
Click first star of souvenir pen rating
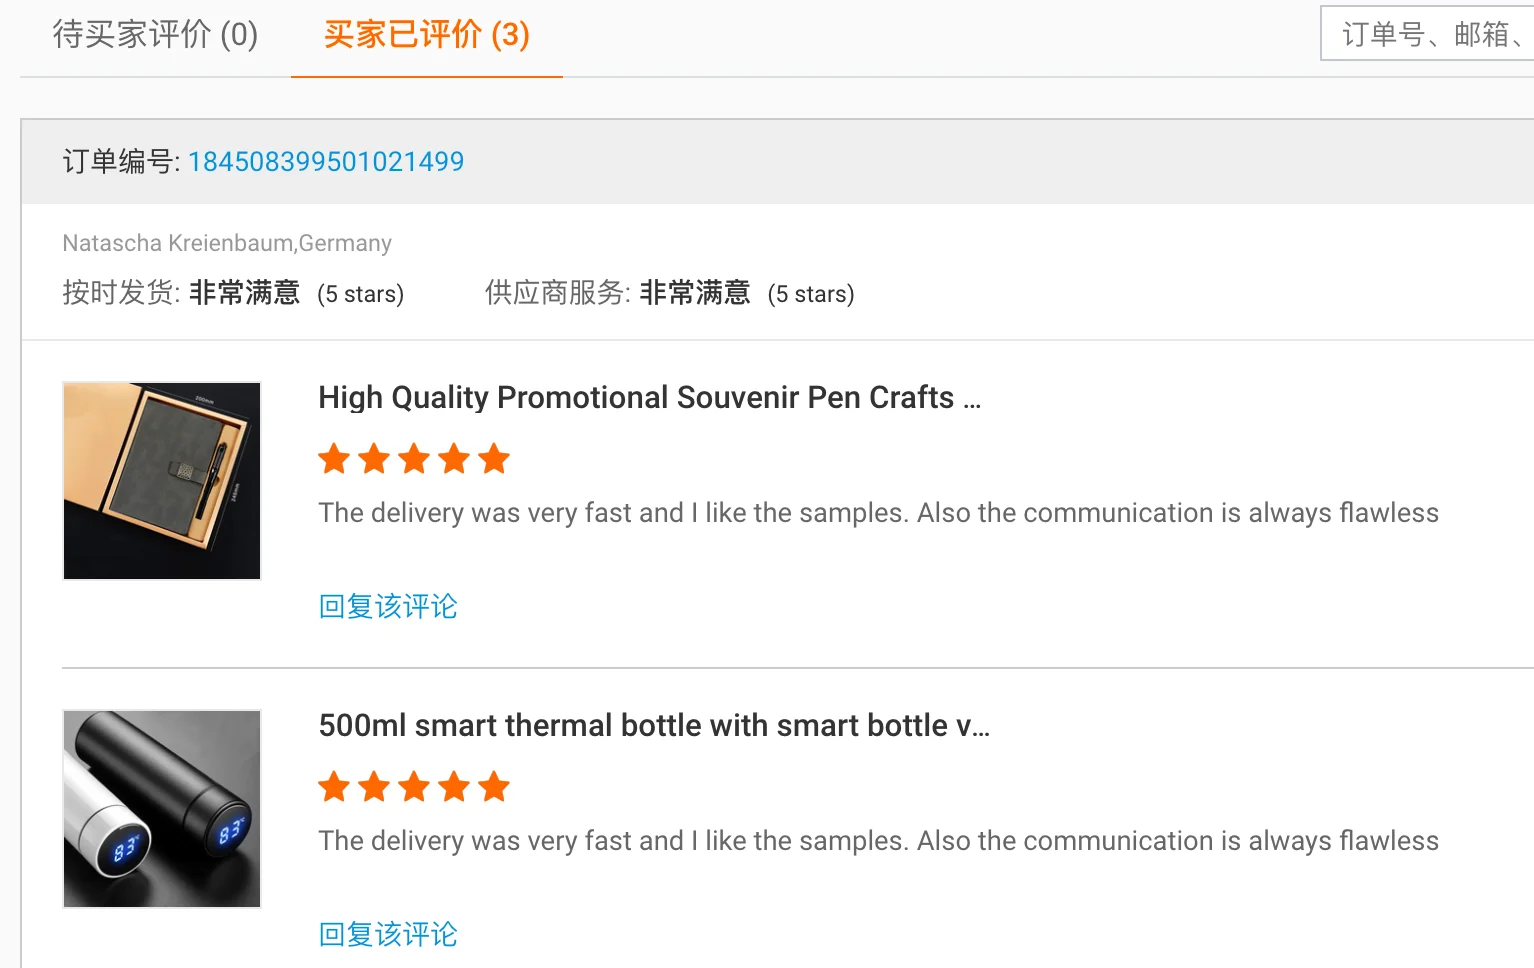334,460
